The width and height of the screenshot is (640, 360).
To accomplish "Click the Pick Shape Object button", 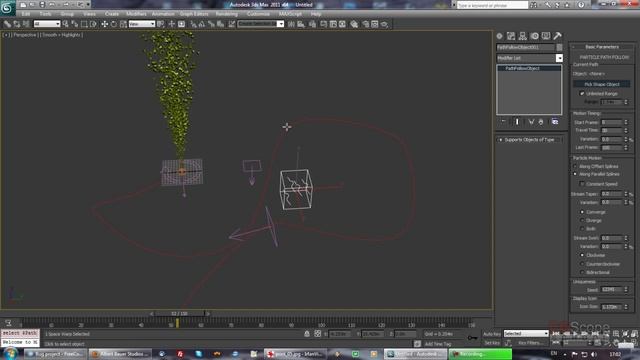I will tap(602, 84).
